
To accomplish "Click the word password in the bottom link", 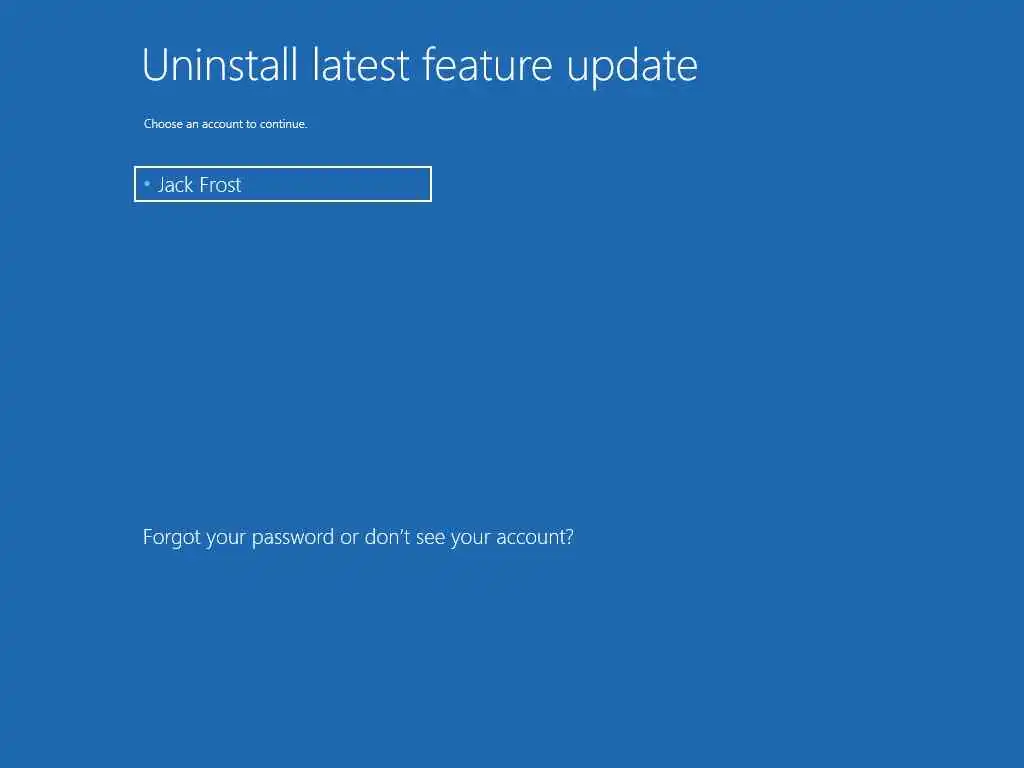I will (x=293, y=537).
